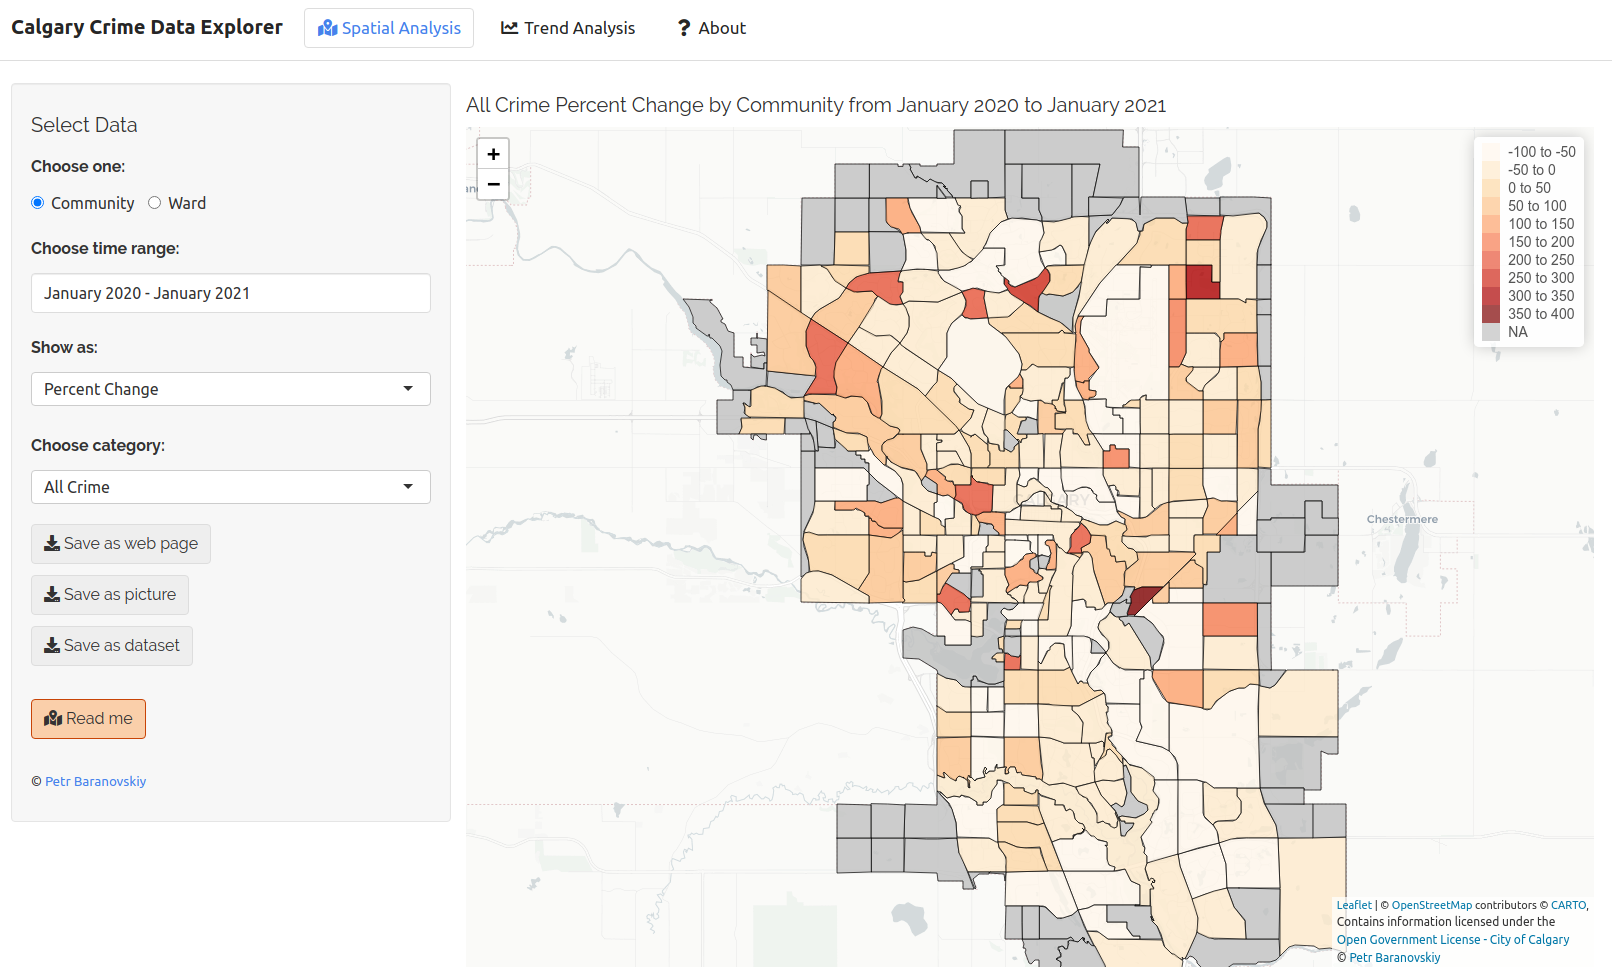
Task: Open the Show as Percent Change dropdown
Action: (231, 389)
